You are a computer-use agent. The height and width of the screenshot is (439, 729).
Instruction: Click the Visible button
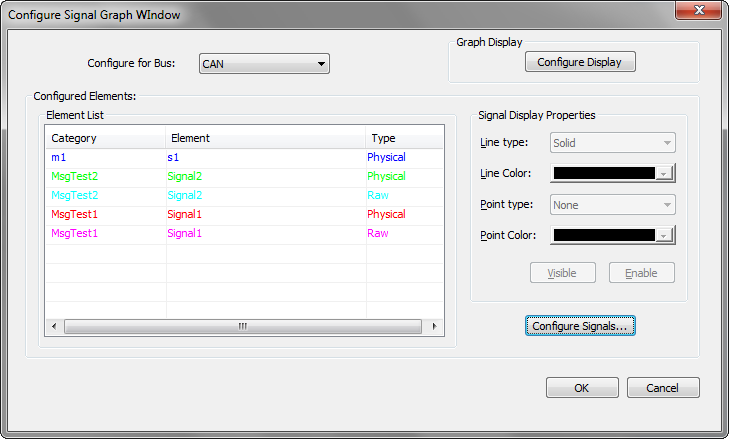(x=563, y=273)
